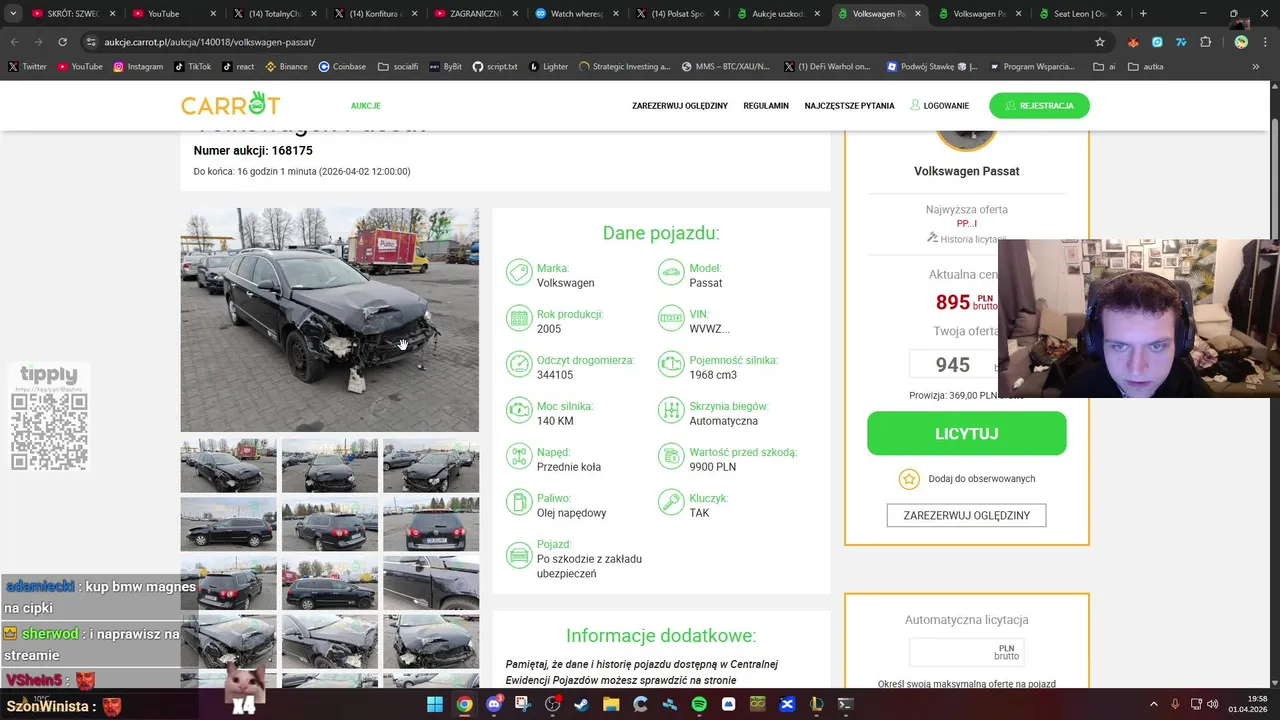Open the autka bookmarks folder

pyautogui.click(x=1145, y=67)
